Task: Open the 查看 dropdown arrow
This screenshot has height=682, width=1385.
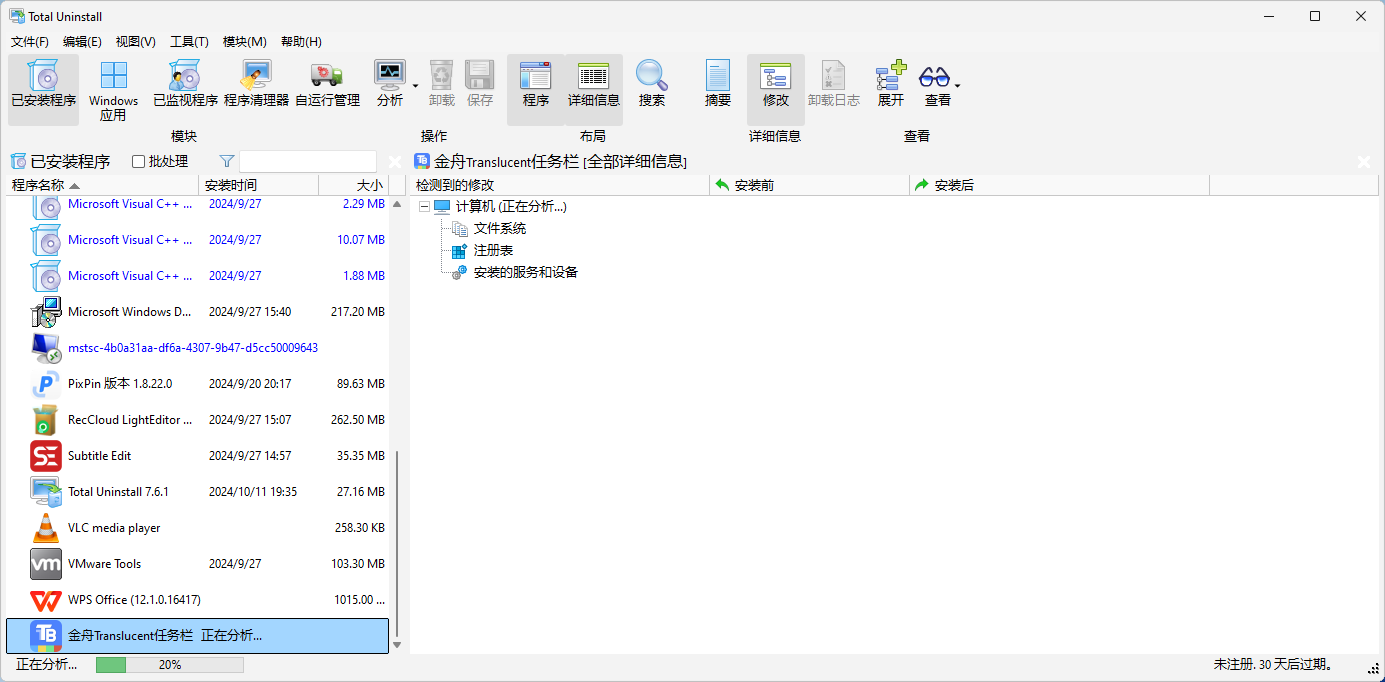Action: 958,86
